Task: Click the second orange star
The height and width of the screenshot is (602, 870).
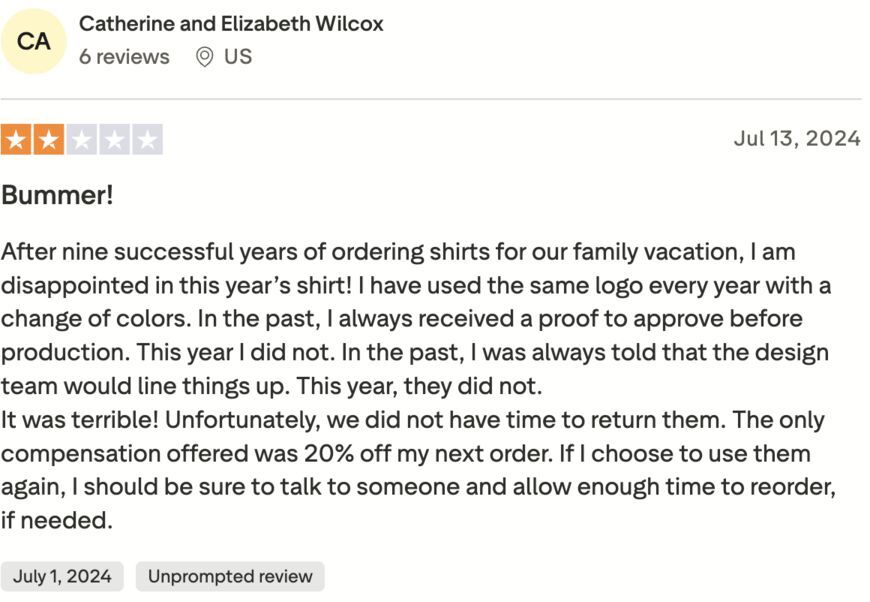Action: coord(48,140)
